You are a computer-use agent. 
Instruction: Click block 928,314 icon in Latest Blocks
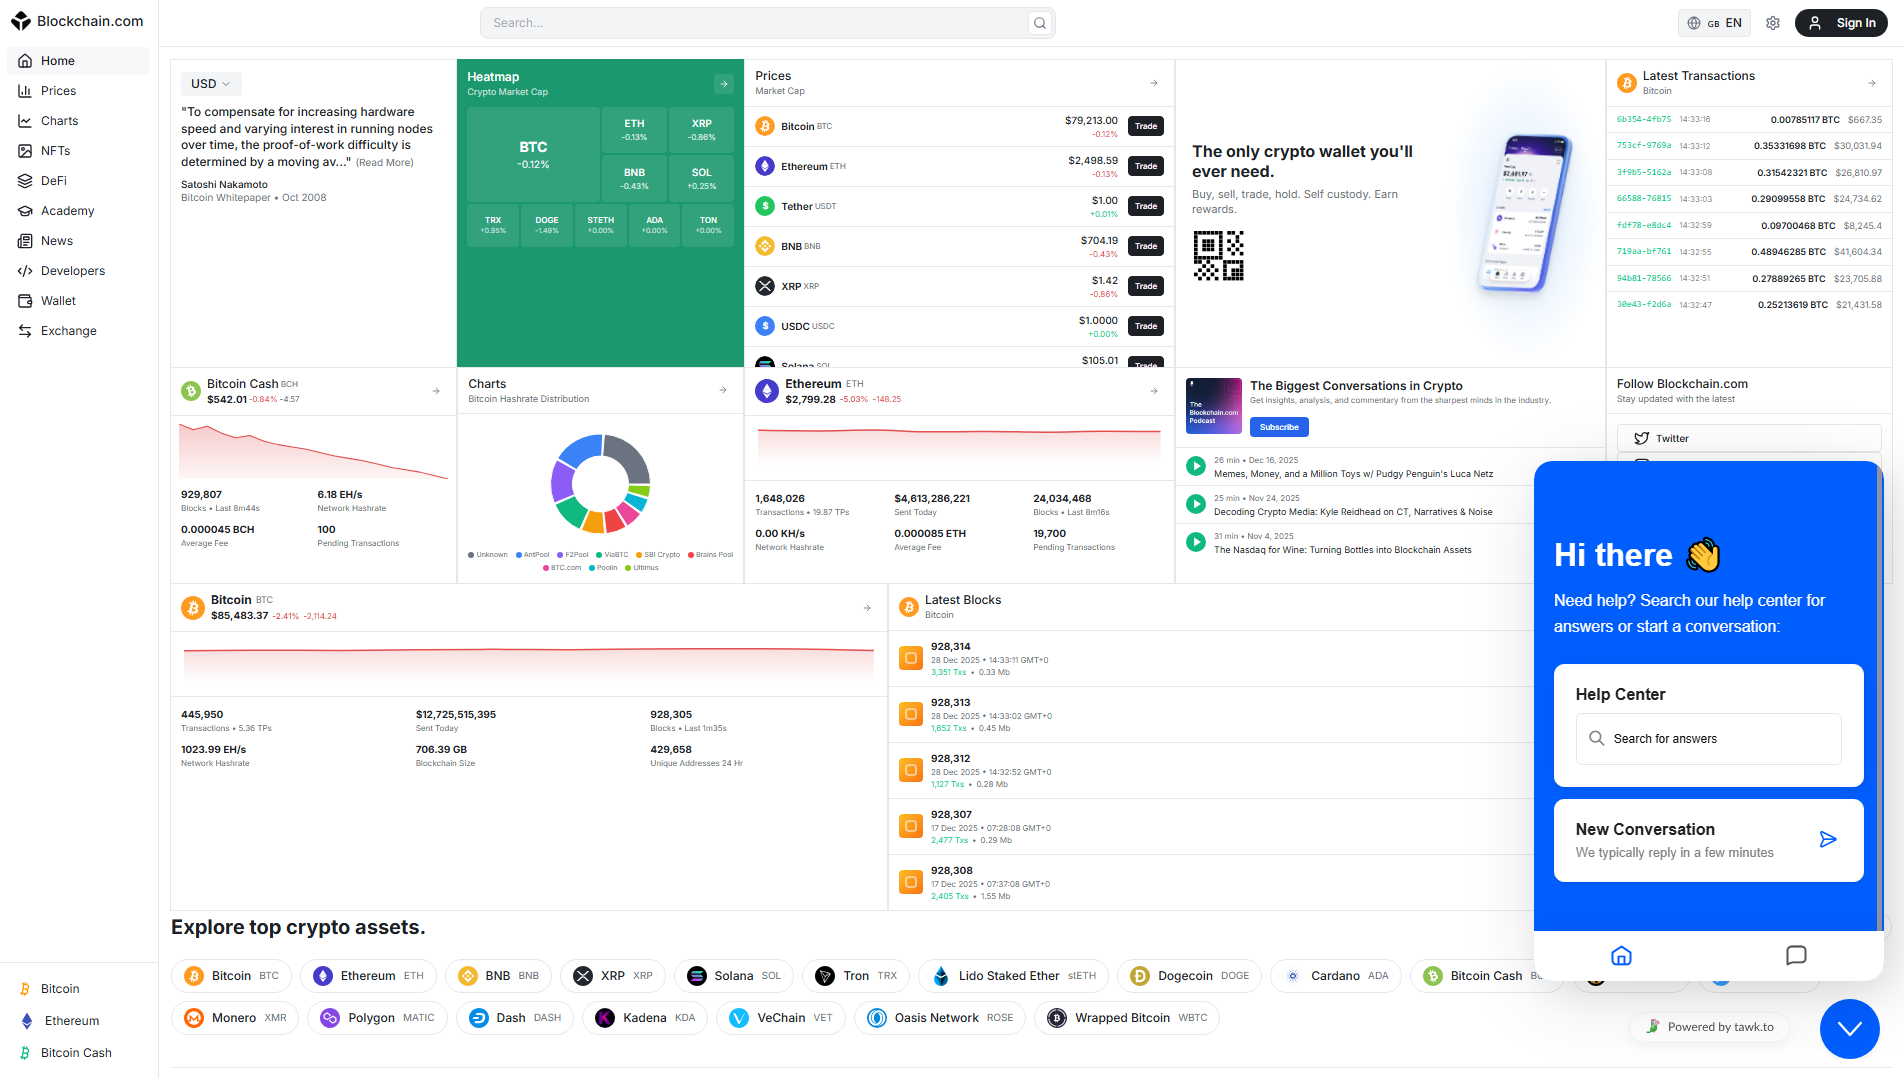tap(910, 658)
